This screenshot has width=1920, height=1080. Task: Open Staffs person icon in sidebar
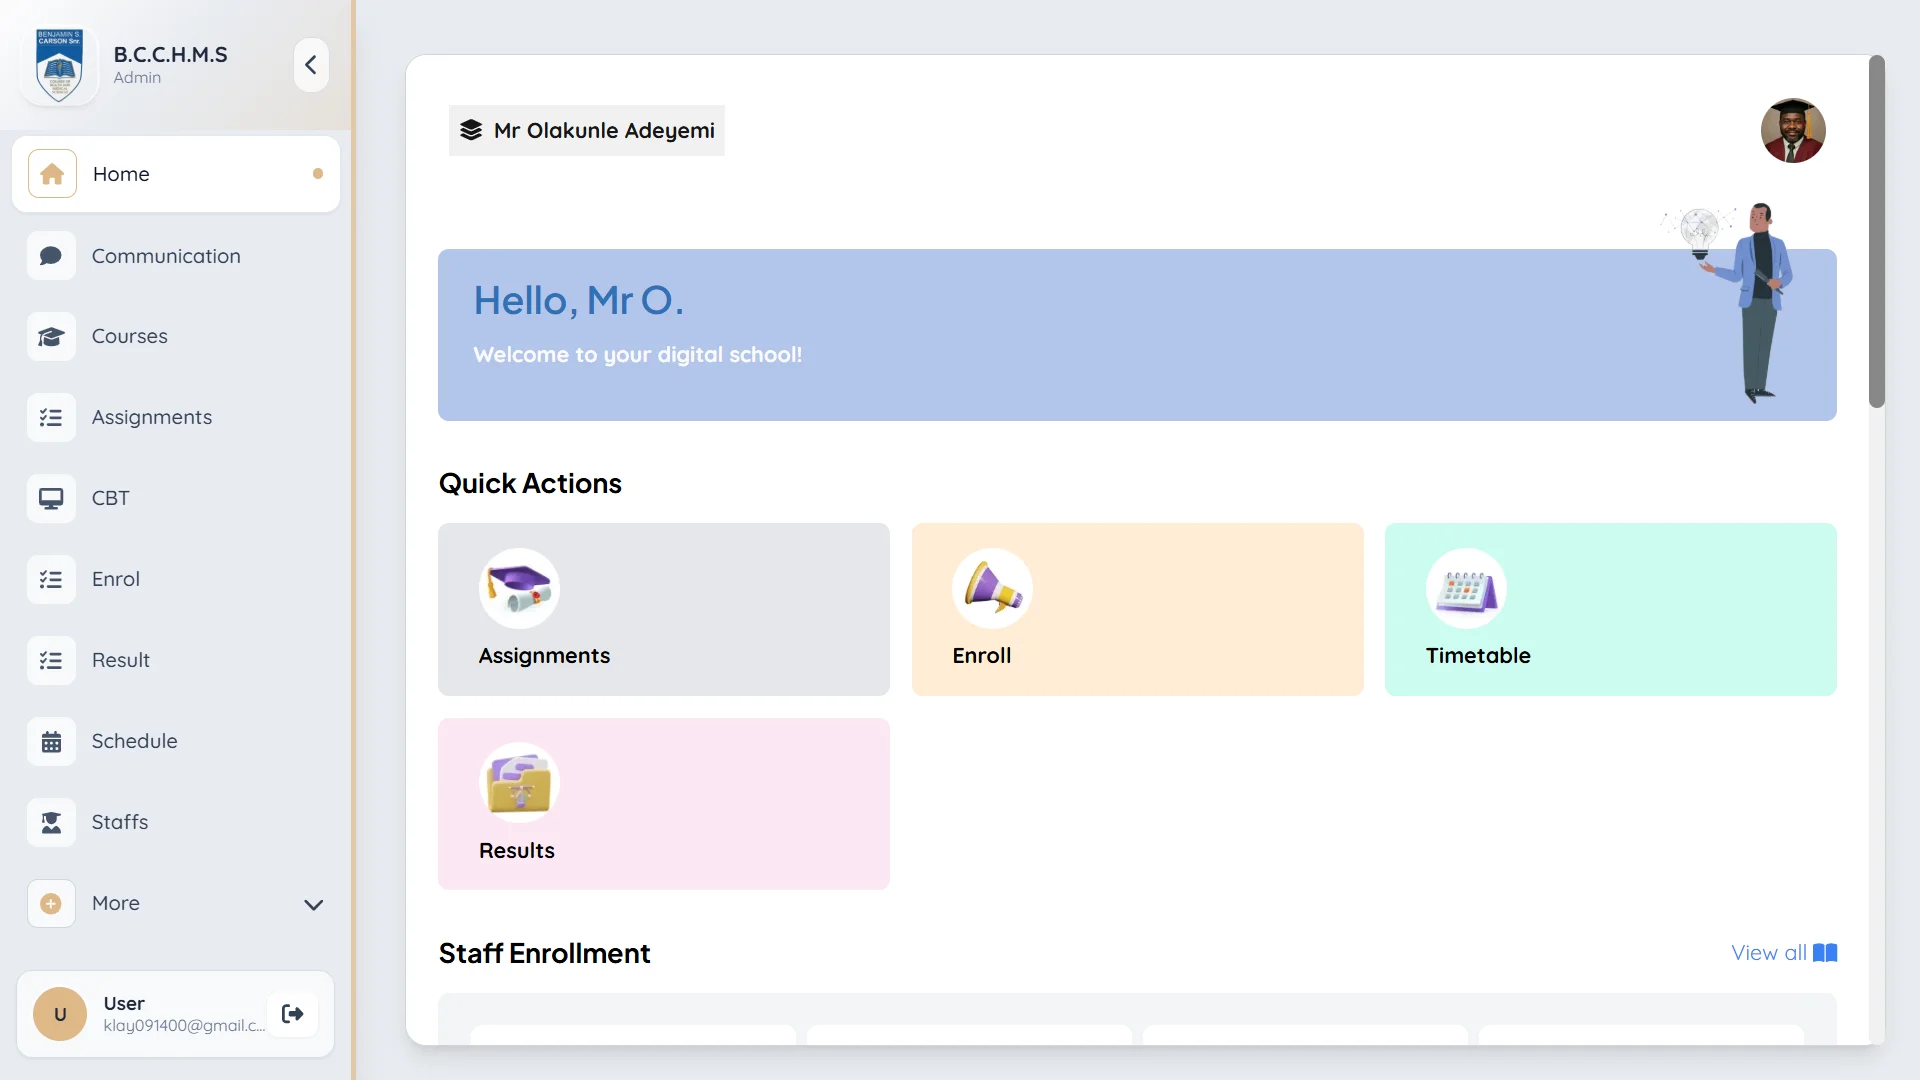pyautogui.click(x=51, y=822)
